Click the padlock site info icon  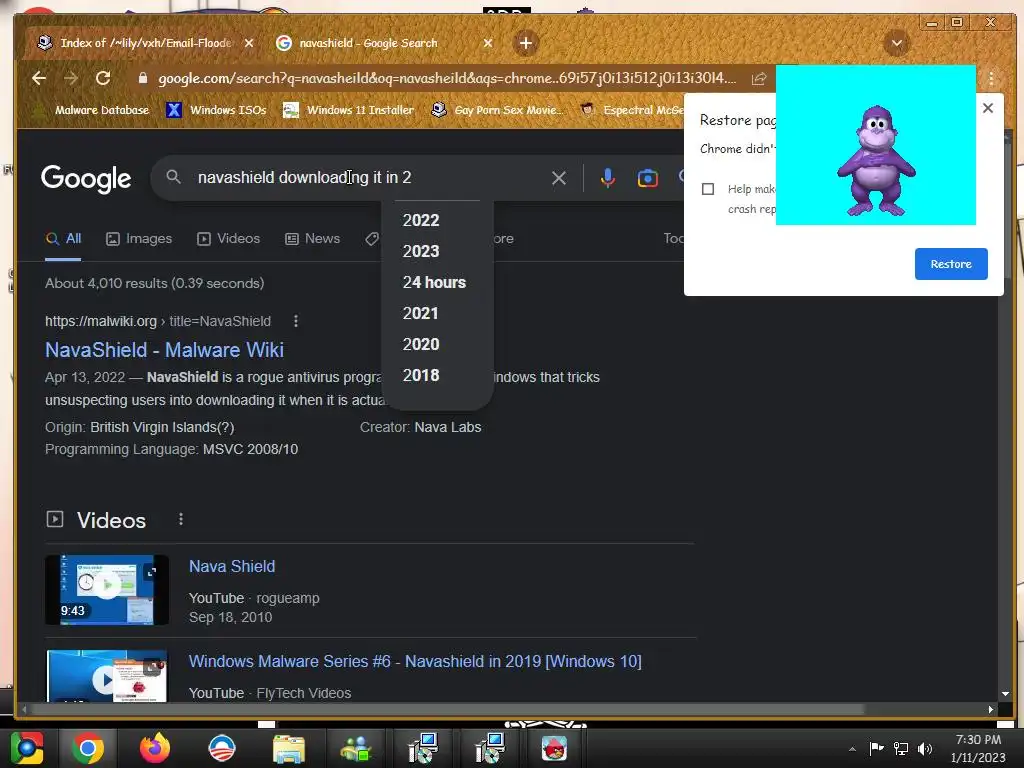tap(142, 78)
